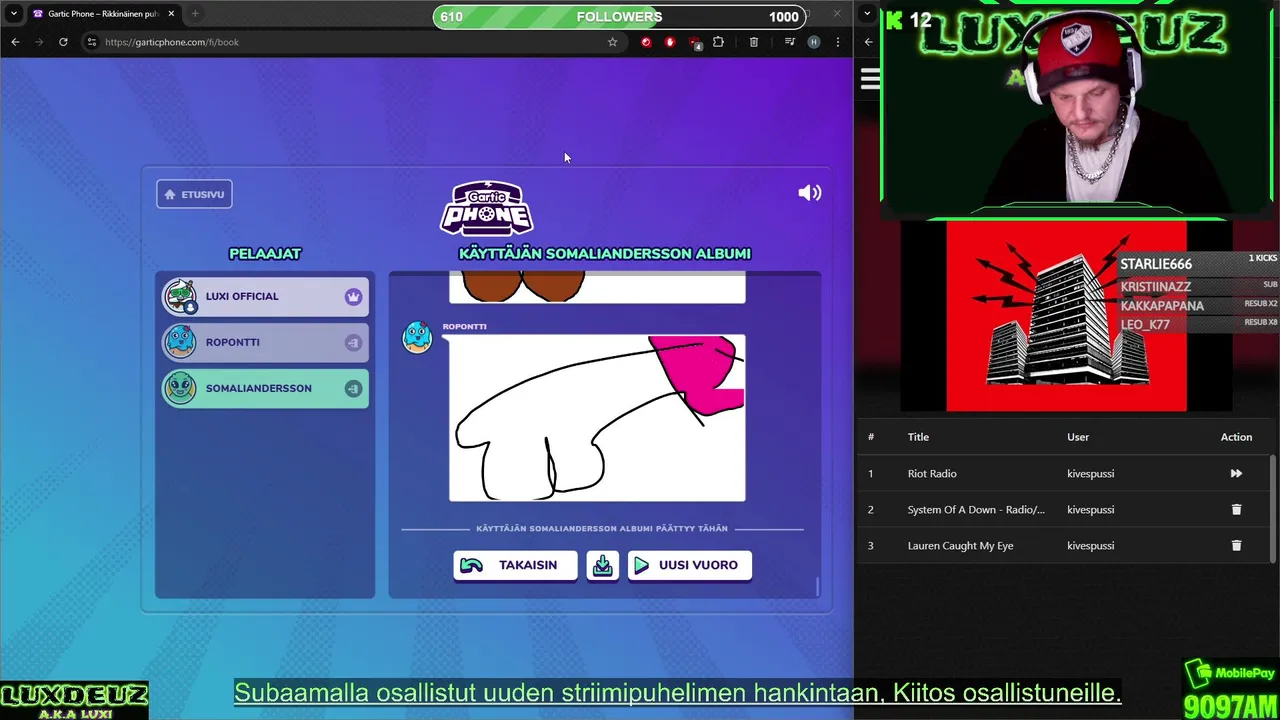
Task: Skip the Riot Radio track
Action: [x=1236, y=474]
